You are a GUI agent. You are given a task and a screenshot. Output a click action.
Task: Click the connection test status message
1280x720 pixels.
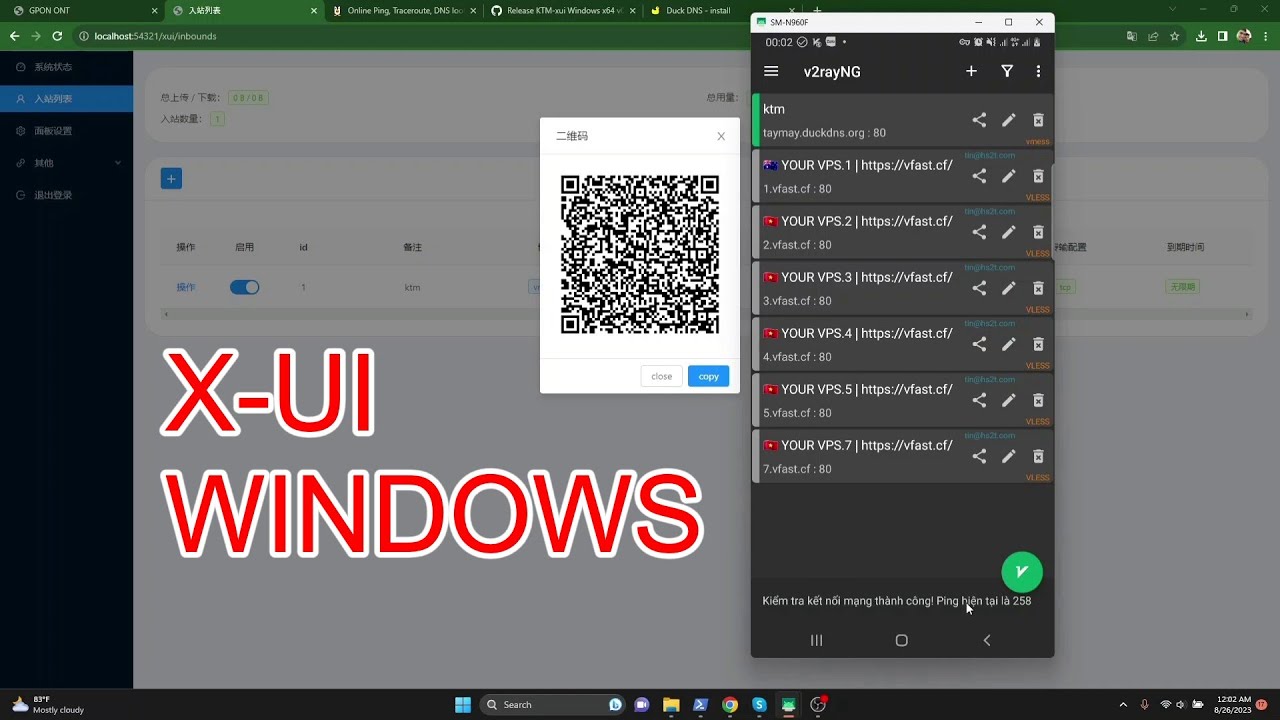click(x=897, y=601)
